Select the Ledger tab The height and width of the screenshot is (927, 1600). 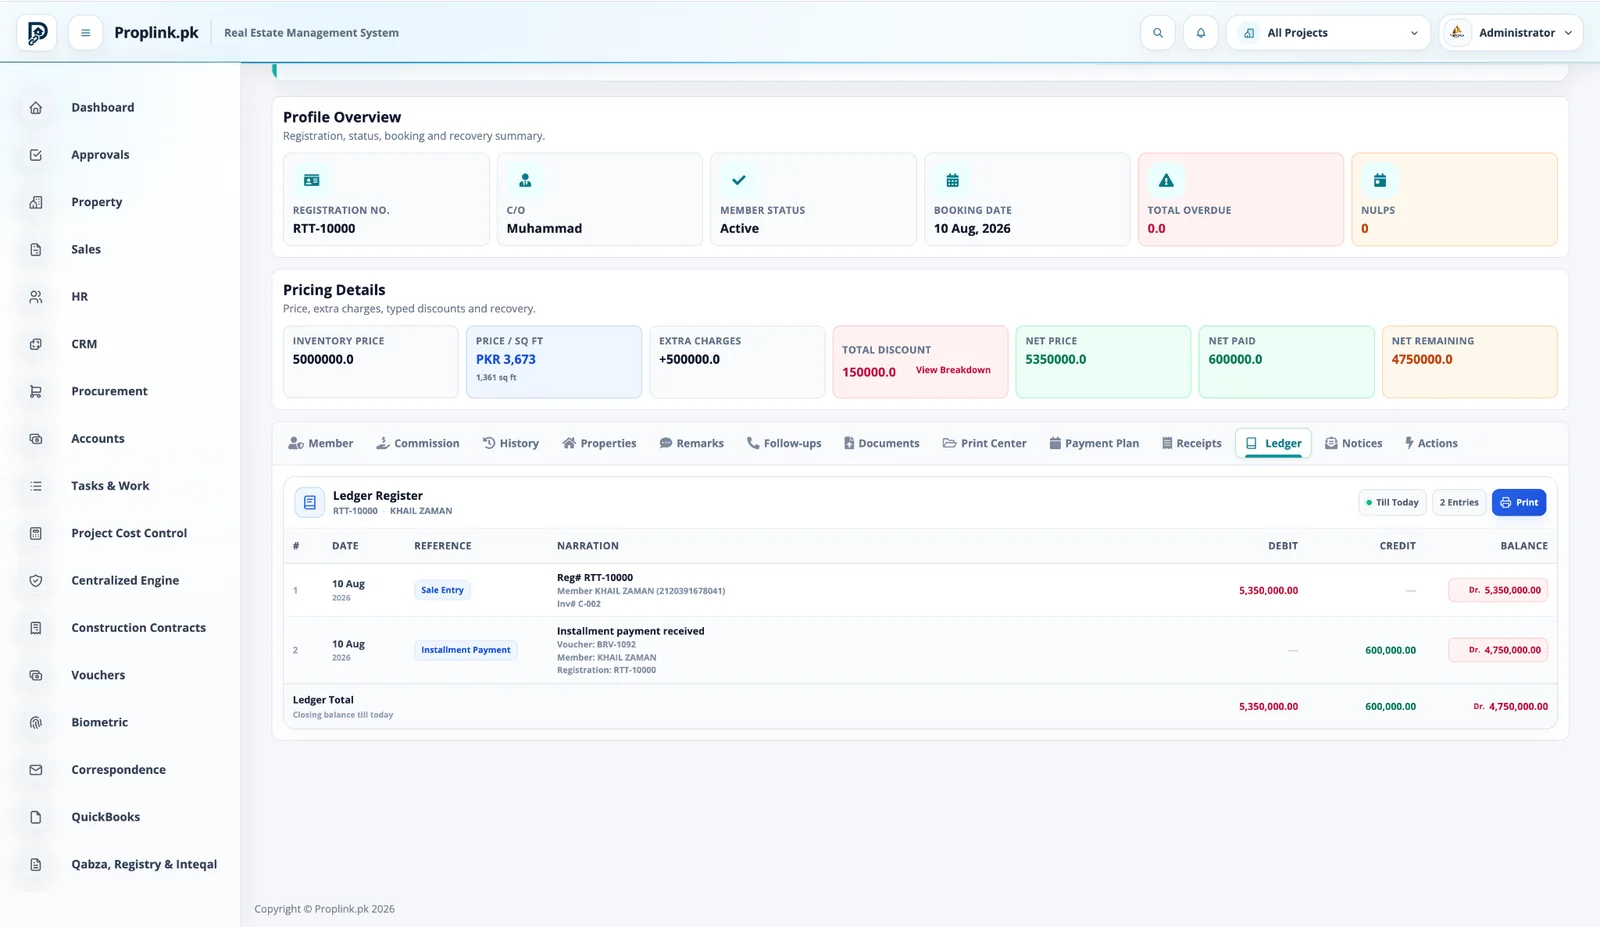tap(1274, 444)
